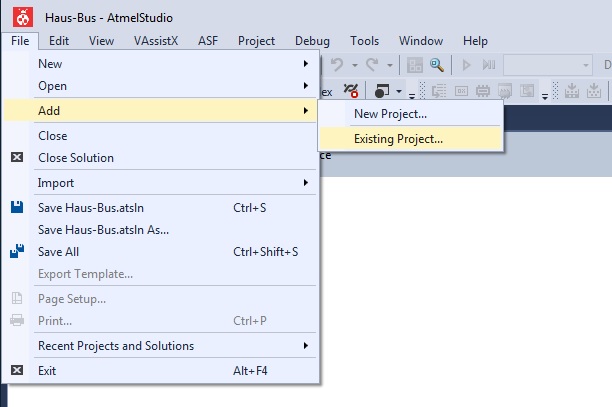Open the Project menu
Viewport: 612px width, 407px height.
coord(256,41)
